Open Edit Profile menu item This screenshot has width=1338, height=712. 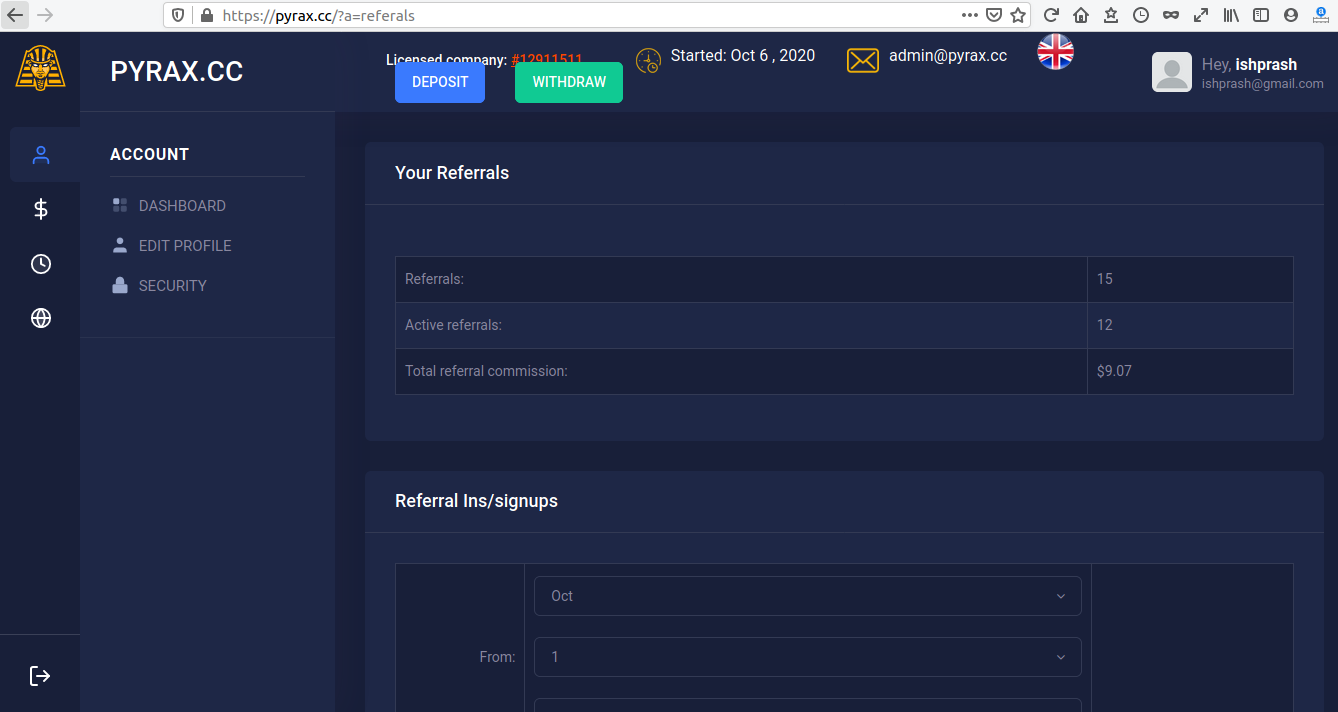[x=185, y=246]
